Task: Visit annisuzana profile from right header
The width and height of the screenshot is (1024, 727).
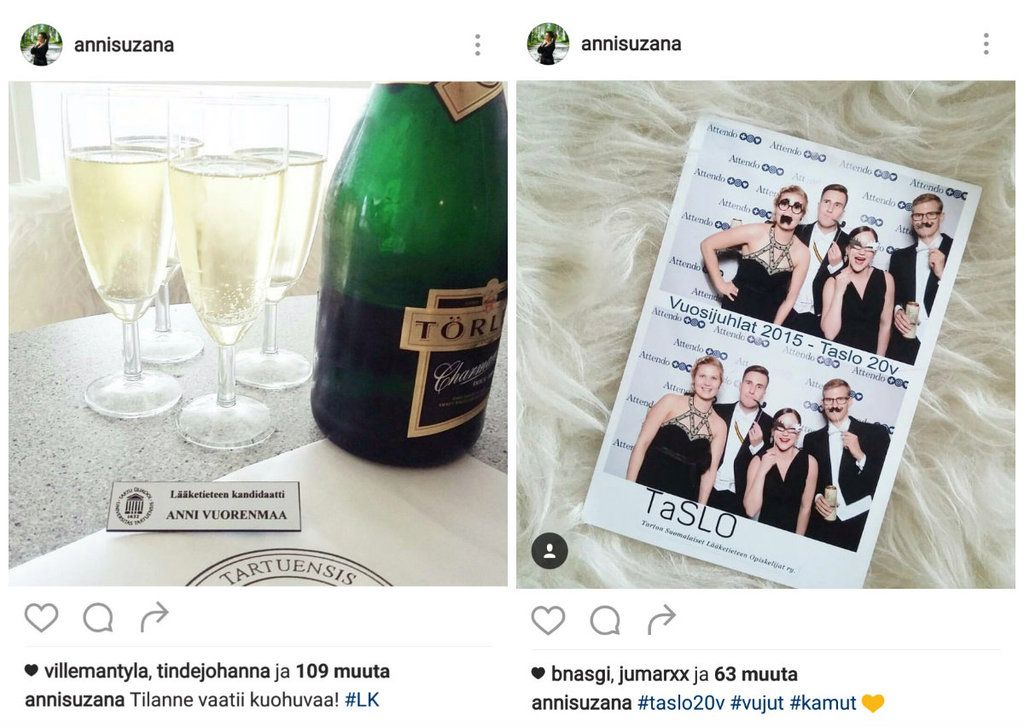Action: pyautogui.click(x=631, y=44)
